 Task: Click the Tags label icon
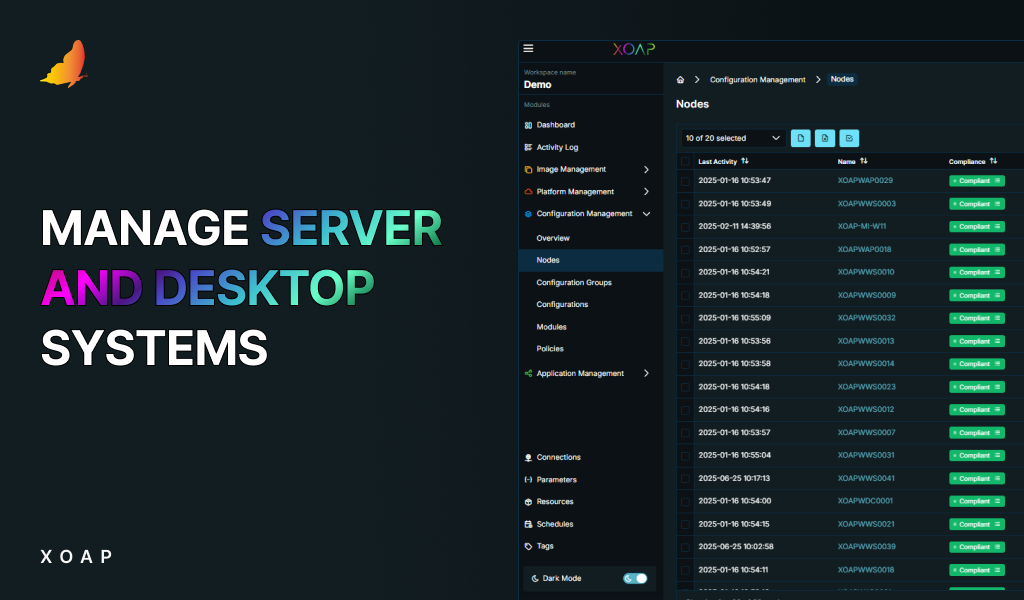click(528, 546)
